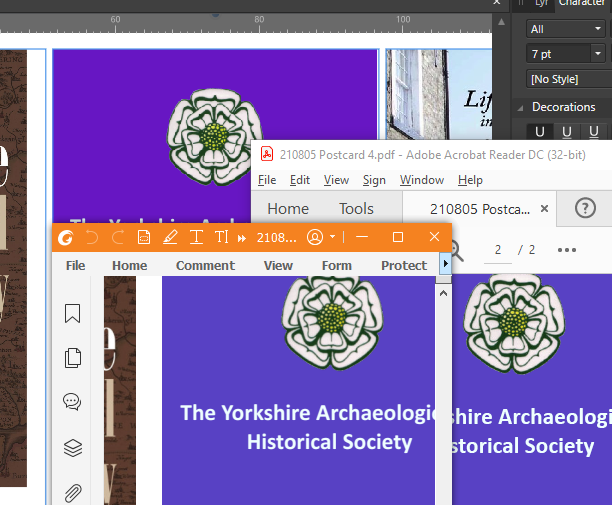Open the Home tab in Foxit ribbon
This screenshot has height=505, width=612.
pos(130,265)
